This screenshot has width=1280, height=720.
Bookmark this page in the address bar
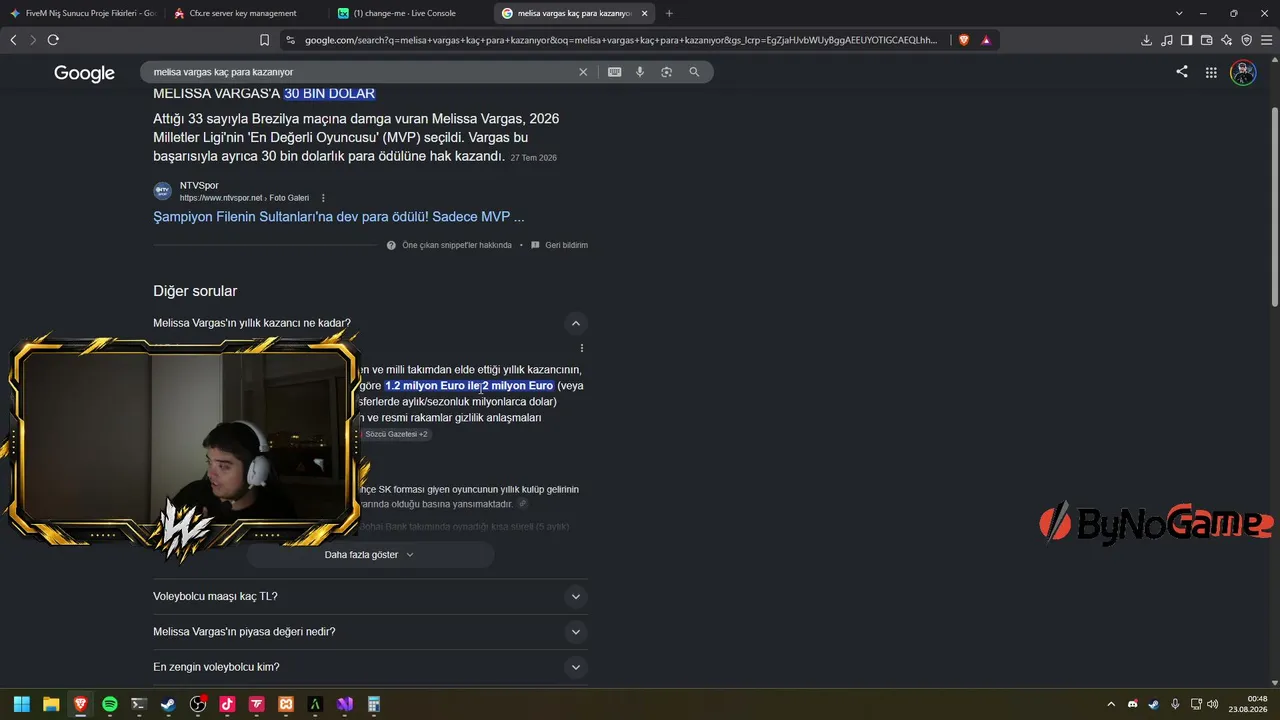tap(264, 40)
